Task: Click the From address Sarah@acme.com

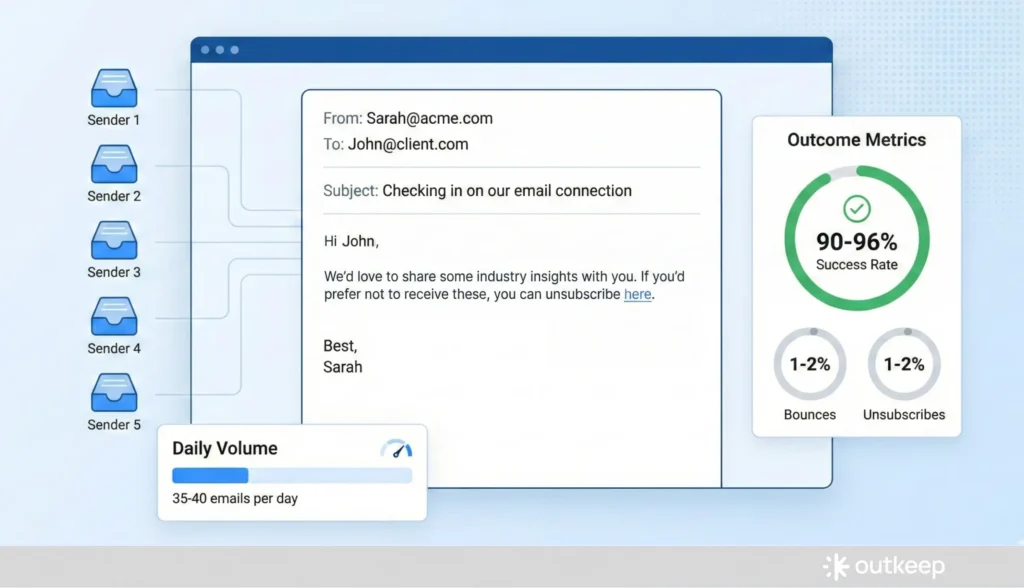Action: pyautogui.click(x=429, y=118)
